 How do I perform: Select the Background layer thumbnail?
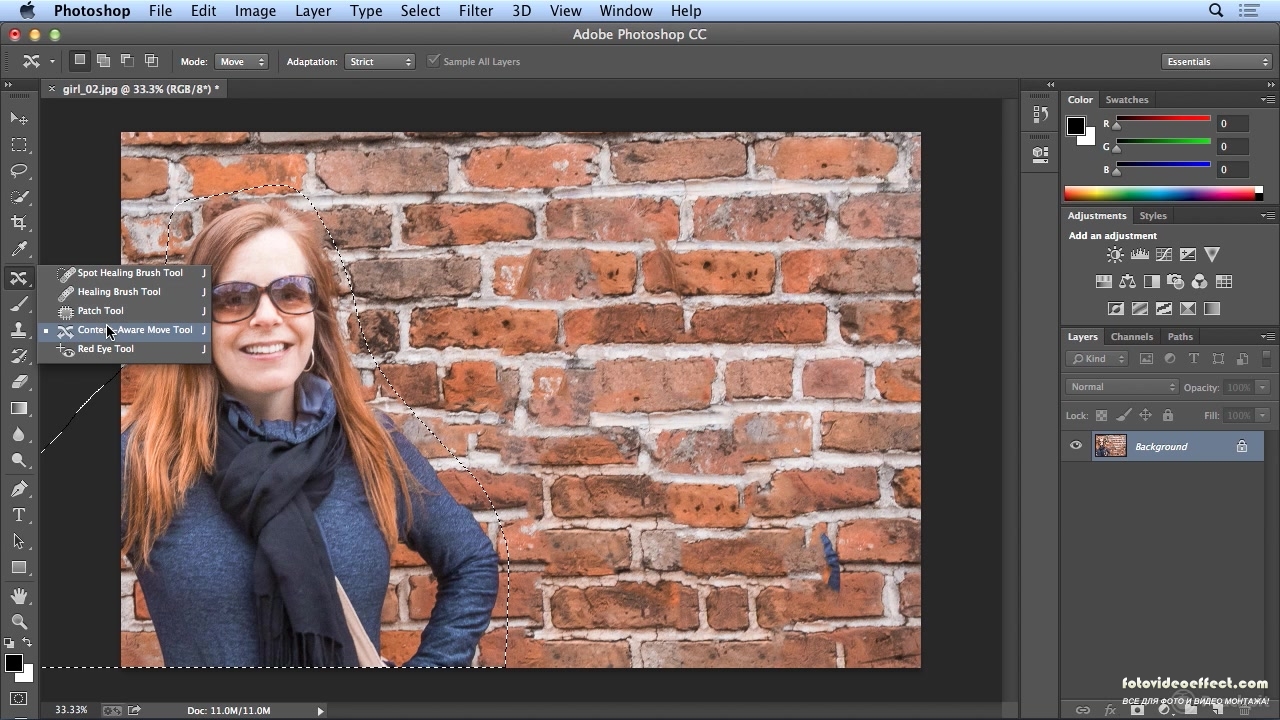coord(1110,446)
